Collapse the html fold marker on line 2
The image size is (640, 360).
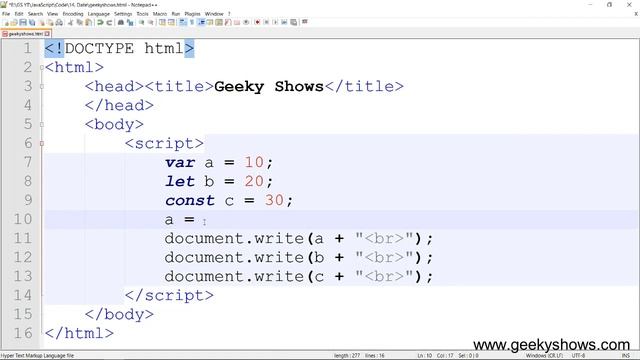tap(42, 67)
